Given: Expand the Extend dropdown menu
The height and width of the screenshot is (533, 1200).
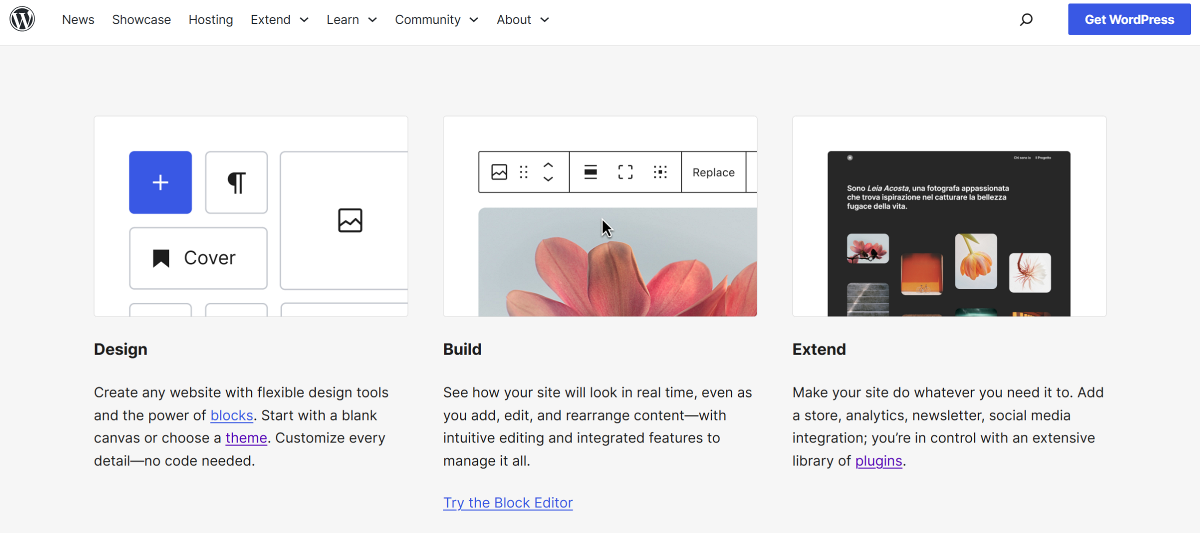Looking at the screenshot, I should [x=279, y=20].
